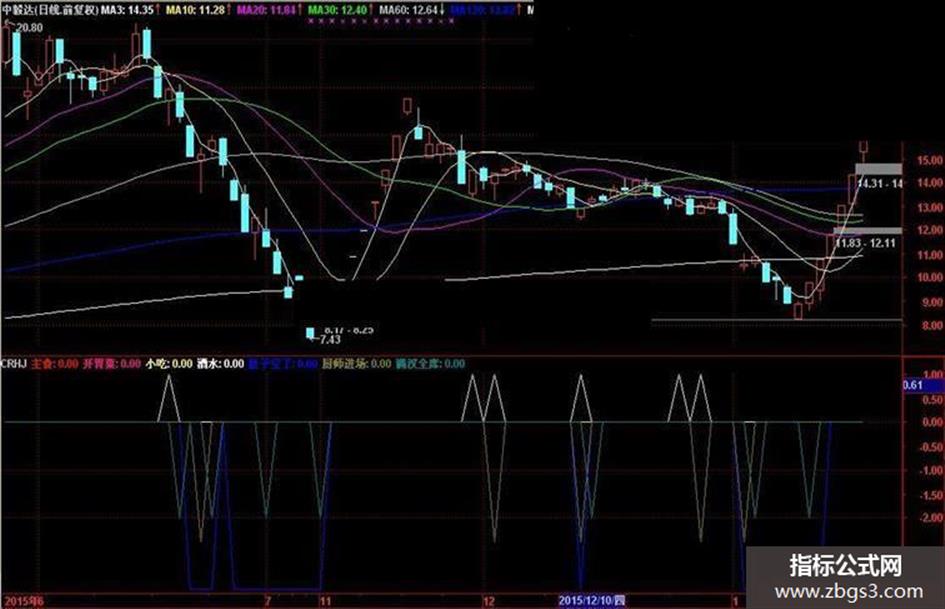
Task: Click the 厨师进场: 0.00 indicator value
Action: point(356,364)
